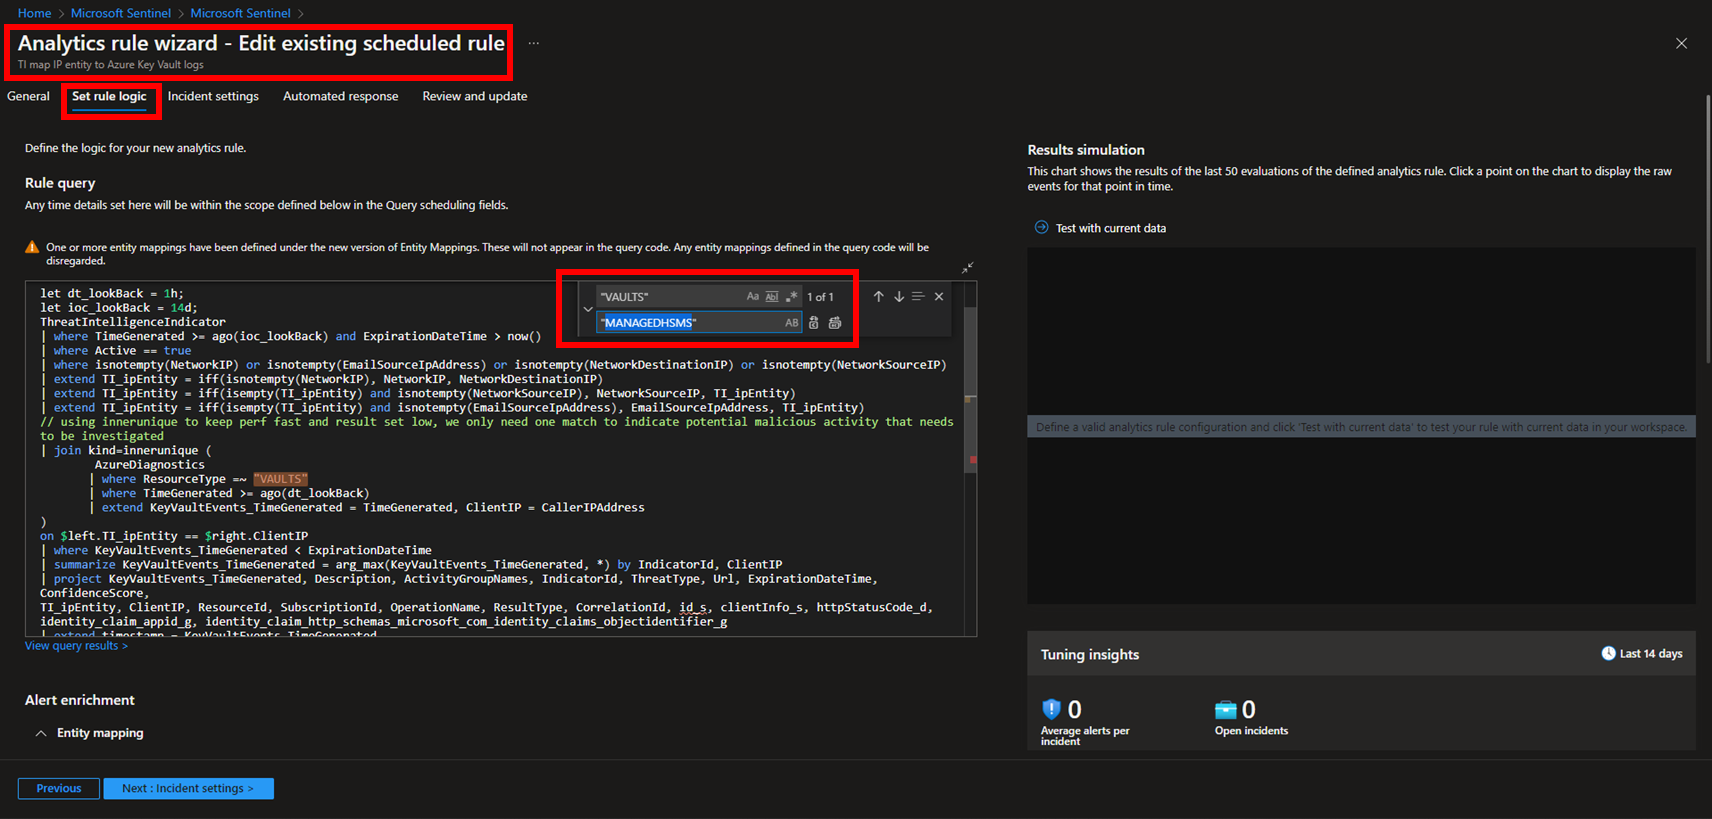Click the "Tuning insights" heading

point(1090,654)
